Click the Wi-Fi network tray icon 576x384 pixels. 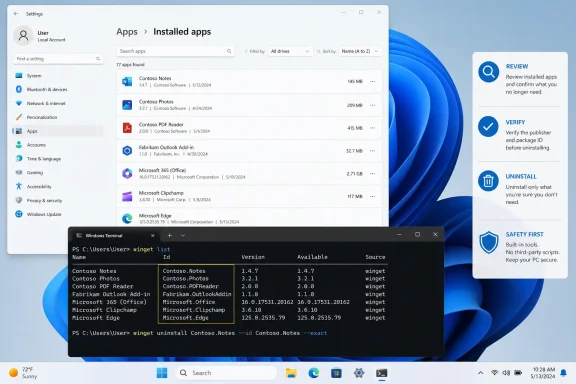pyautogui.click(x=494, y=373)
